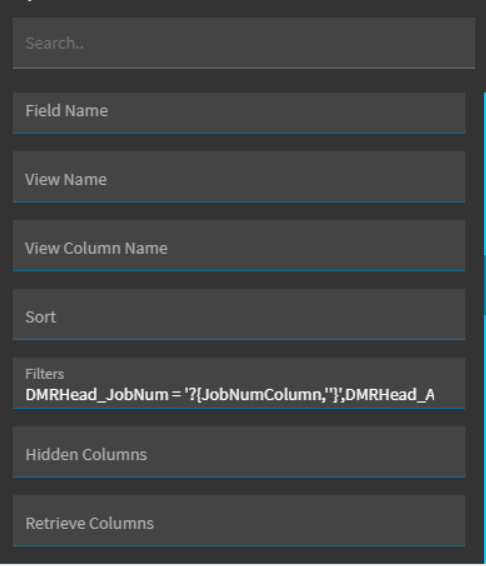Viewport: 486px width, 566px height.
Task: Select the Retrieve Columns field
Action: (x=239, y=521)
